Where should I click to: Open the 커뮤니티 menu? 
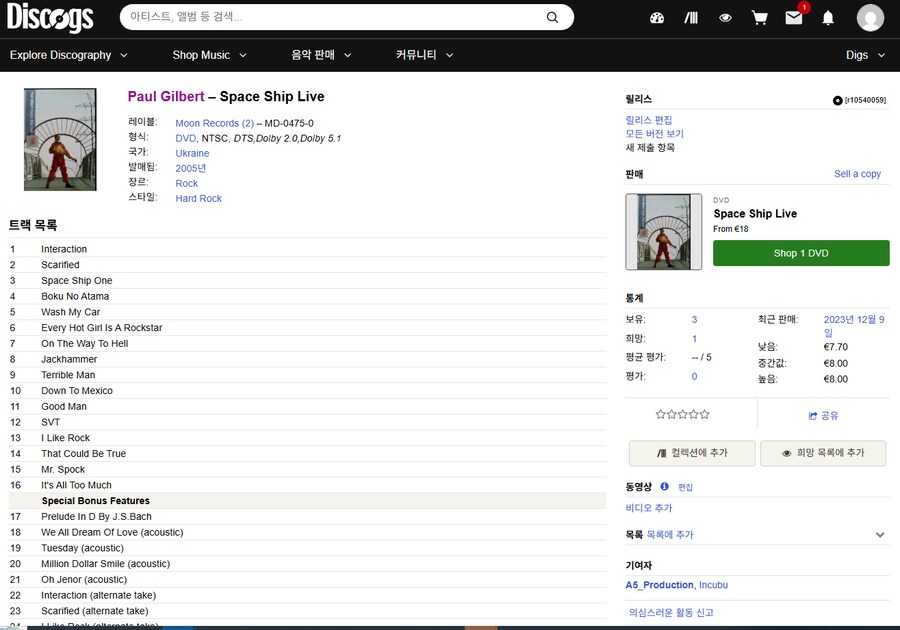(424, 55)
